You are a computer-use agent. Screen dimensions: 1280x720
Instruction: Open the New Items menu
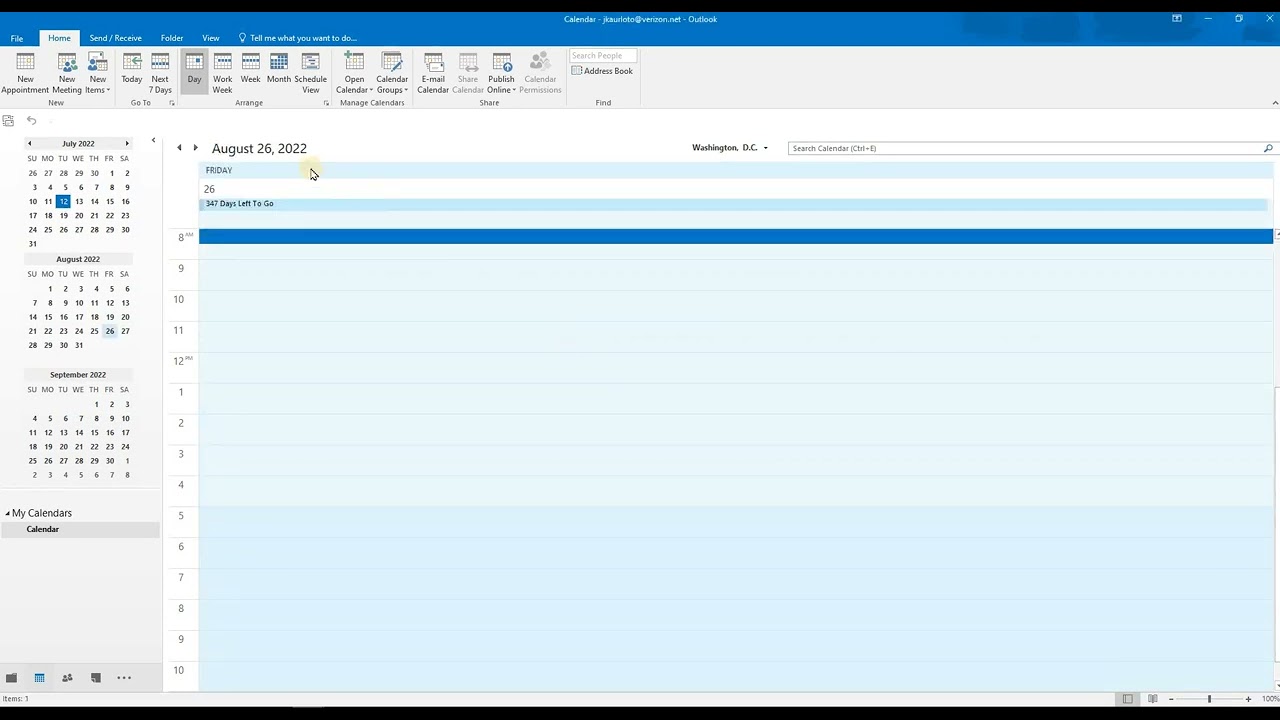97,73
